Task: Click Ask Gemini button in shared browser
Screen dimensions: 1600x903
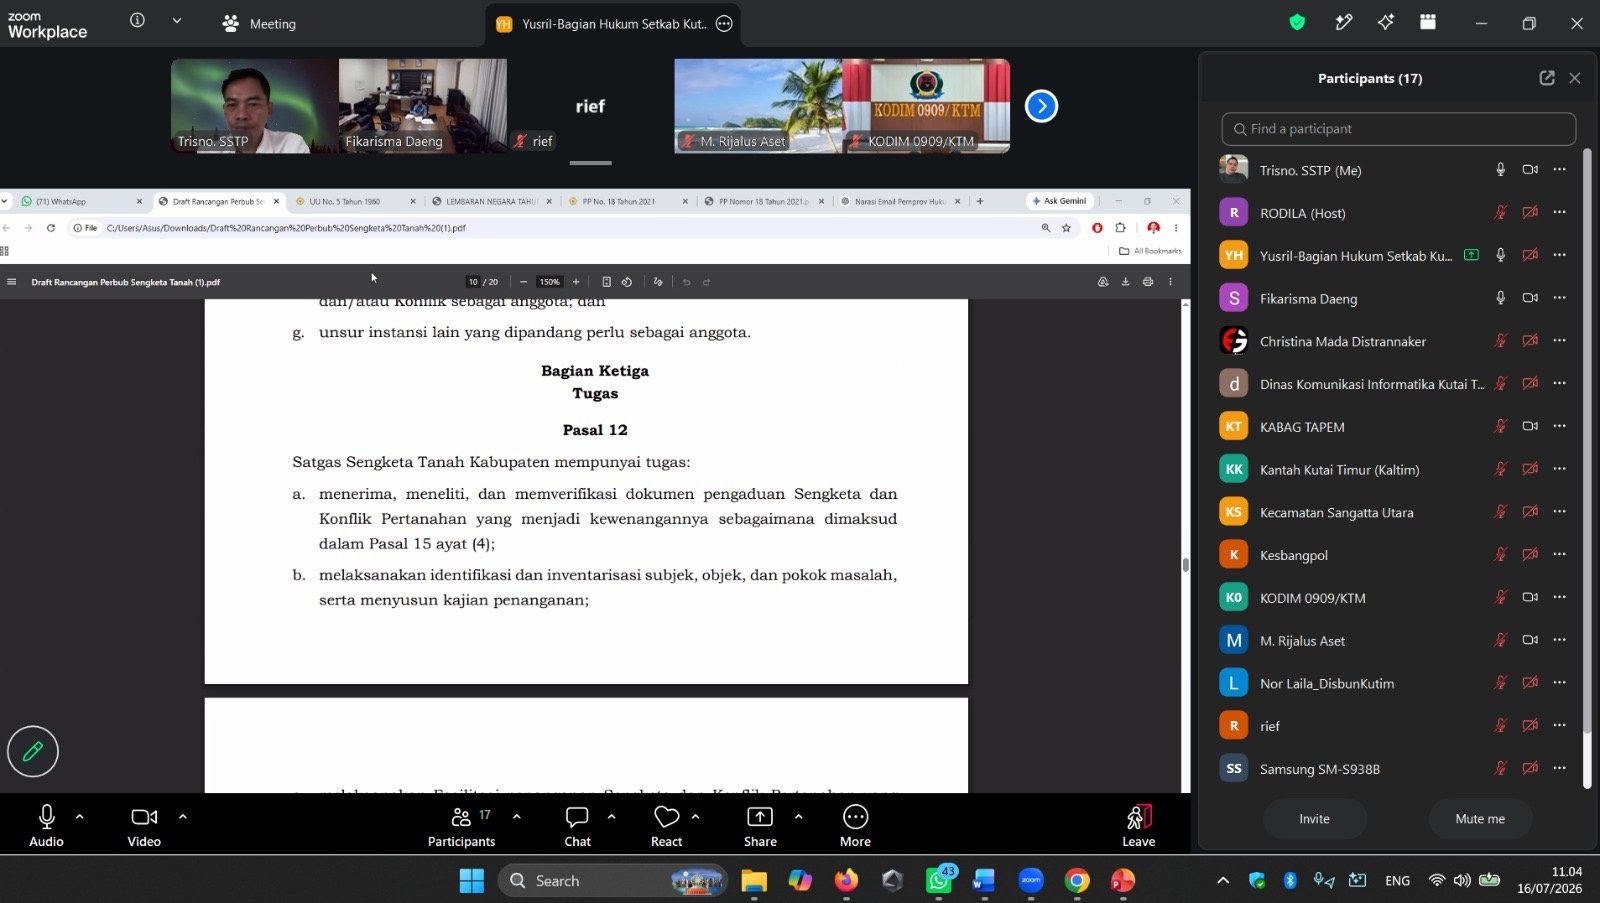Action: coord(1059,201)
